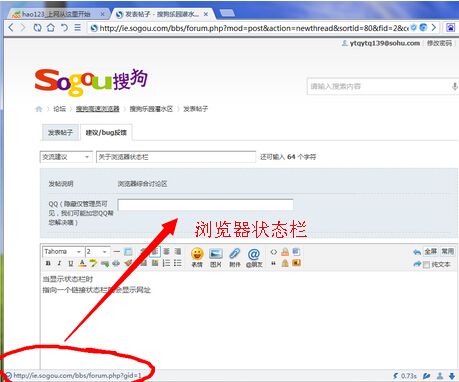Click the undo closed tab icon
This screenshot has width=459, height=382.
tap(64, 27)
